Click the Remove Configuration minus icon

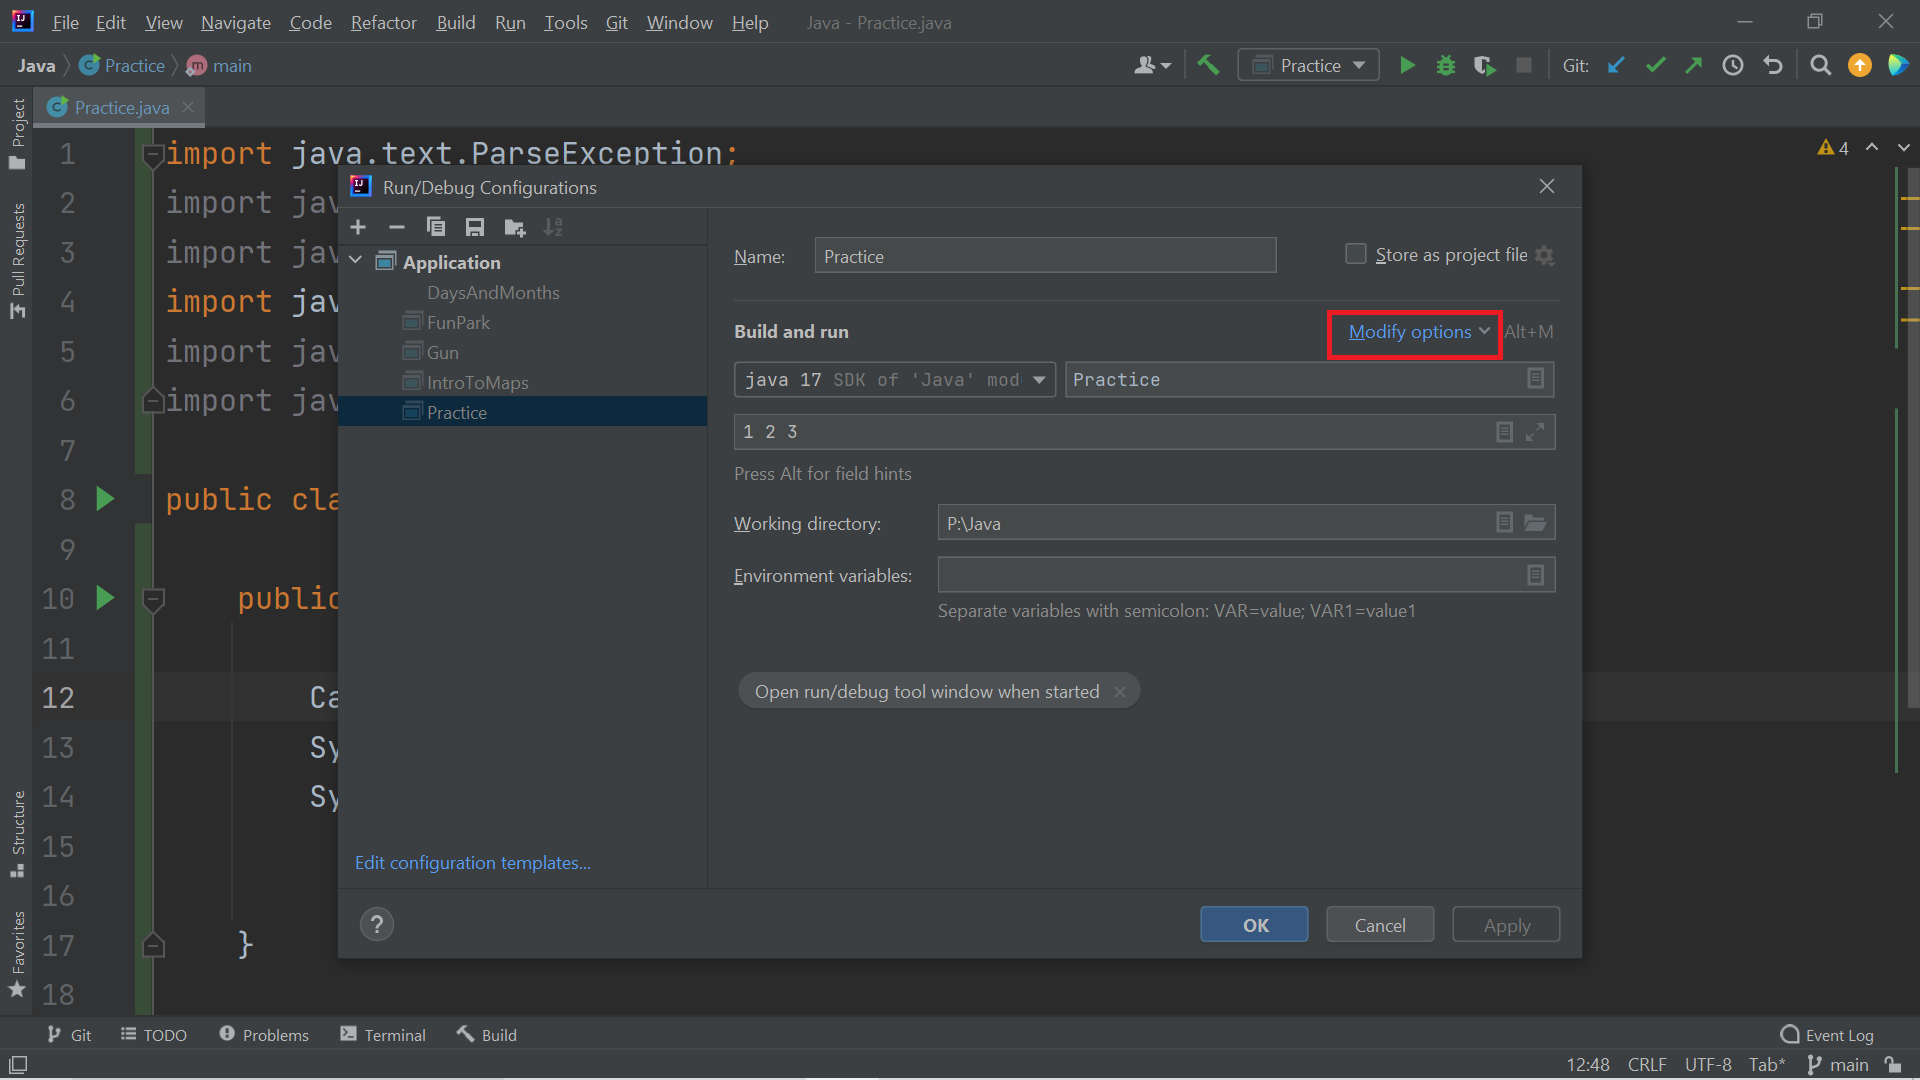click(x=396, y=228)
